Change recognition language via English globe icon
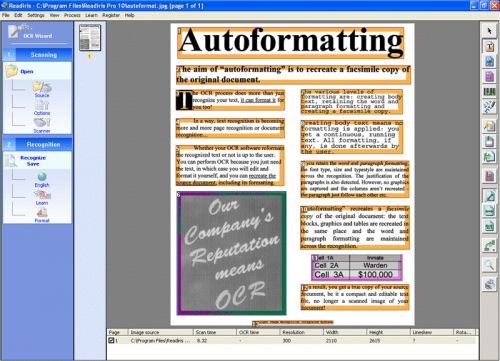 pos(42,176)
